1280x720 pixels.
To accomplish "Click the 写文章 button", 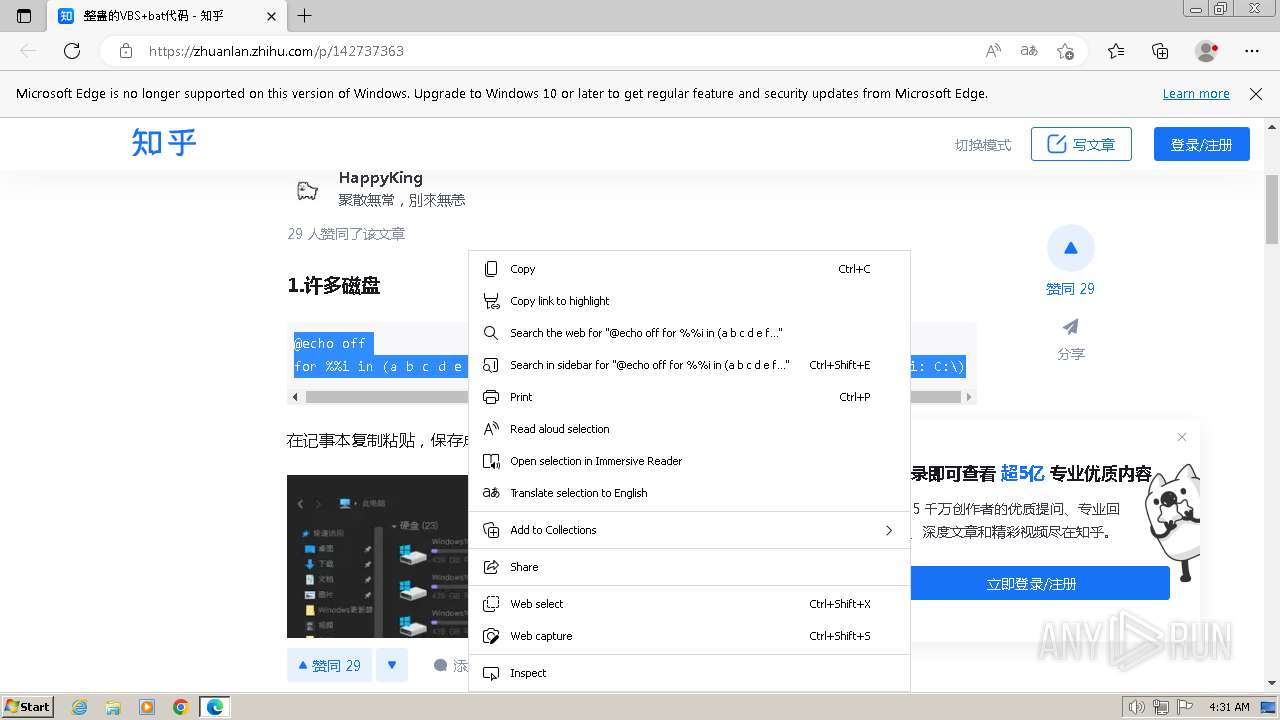I will click(x=1081, y=144).
